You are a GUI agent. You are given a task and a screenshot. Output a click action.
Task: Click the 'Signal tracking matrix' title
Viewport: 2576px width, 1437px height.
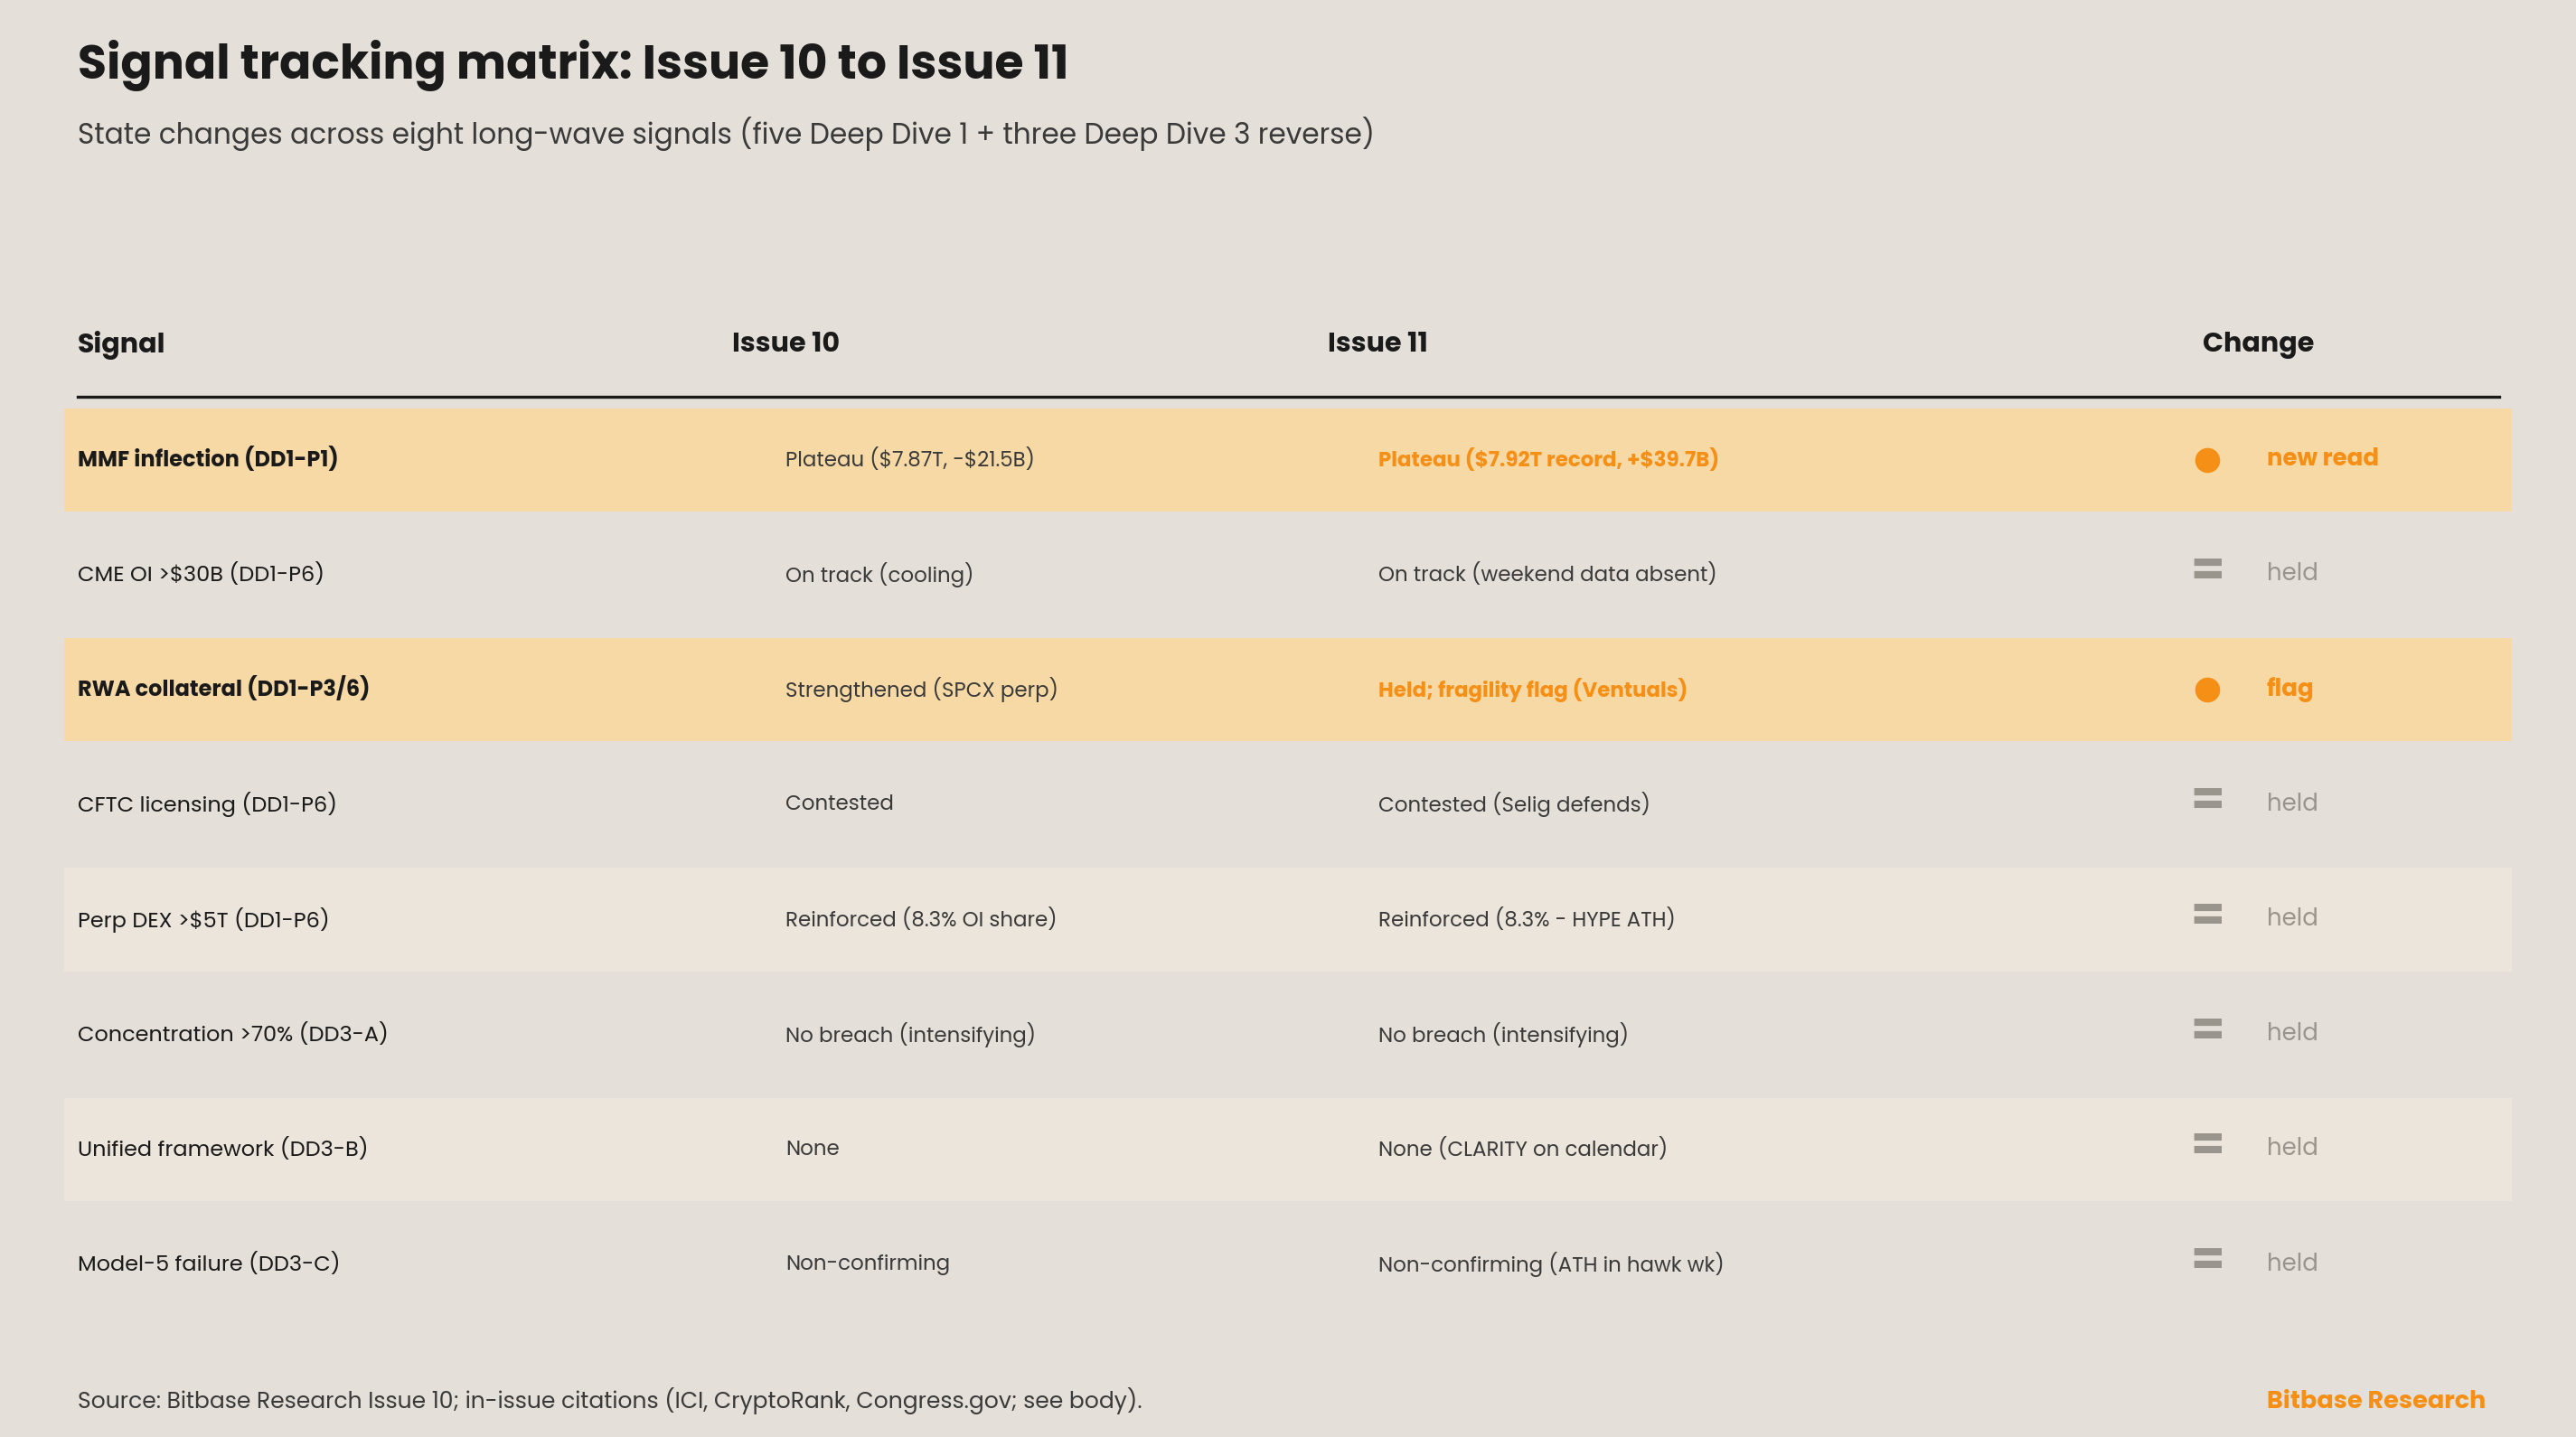(573, 62)
